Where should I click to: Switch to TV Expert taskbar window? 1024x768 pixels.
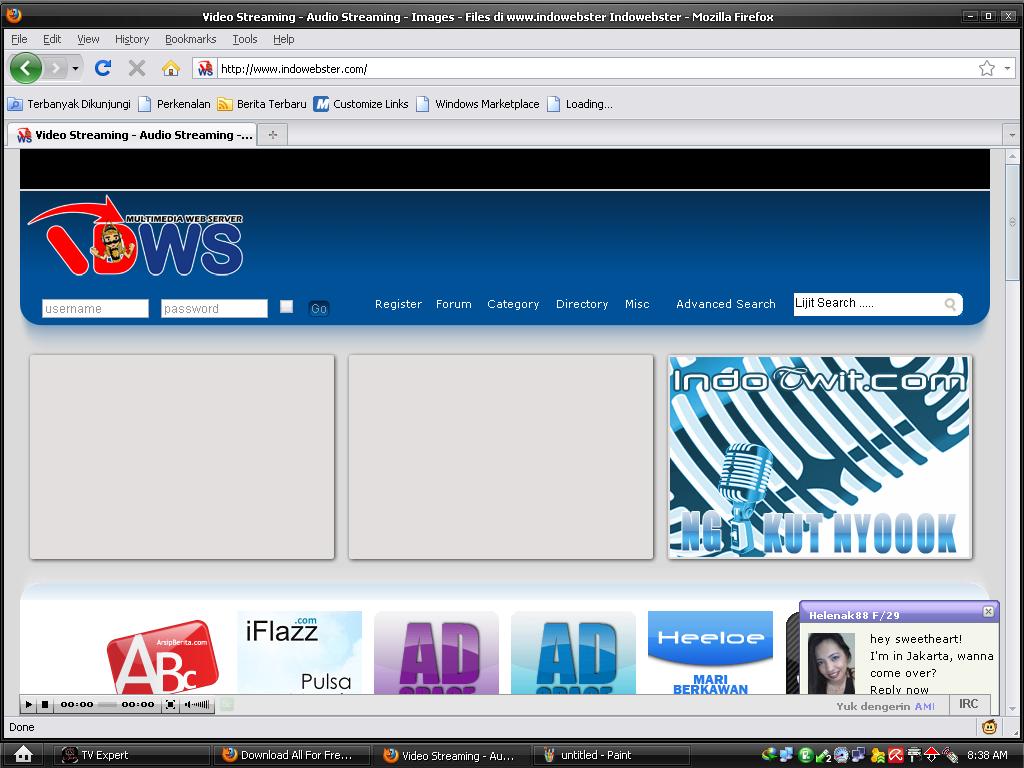click(133, 756)
